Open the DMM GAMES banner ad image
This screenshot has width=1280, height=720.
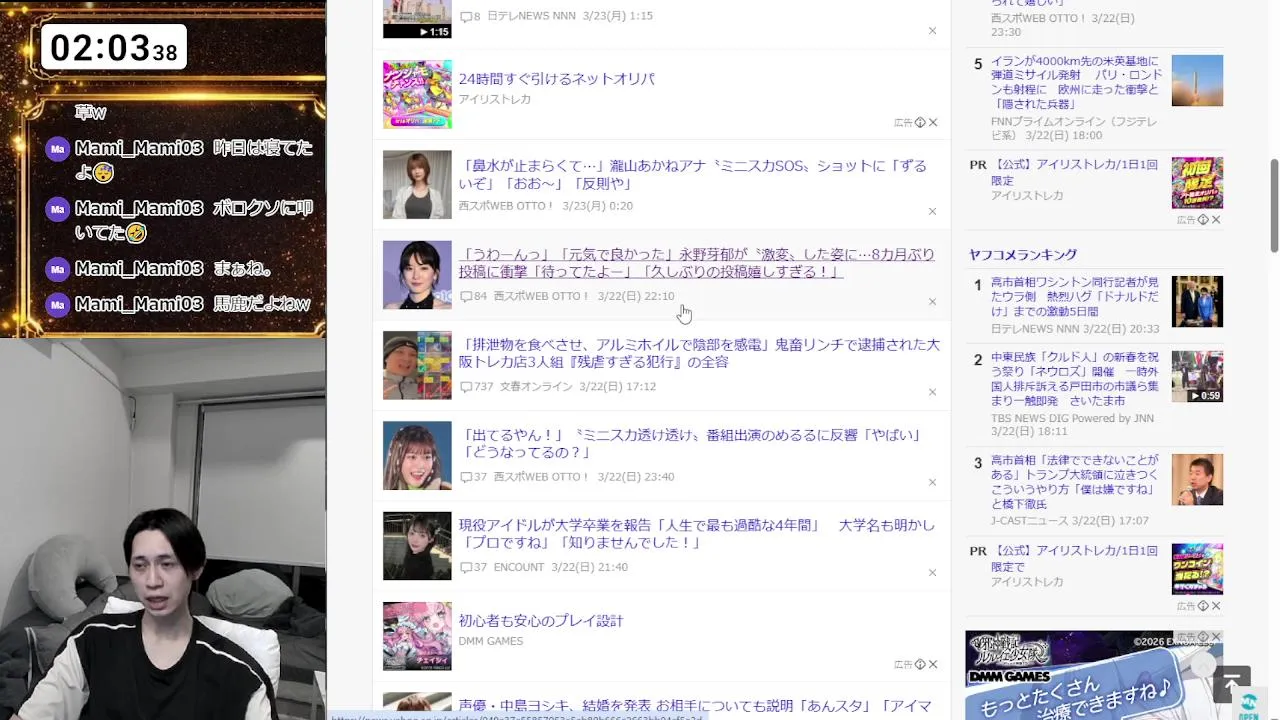[1094, 675]
